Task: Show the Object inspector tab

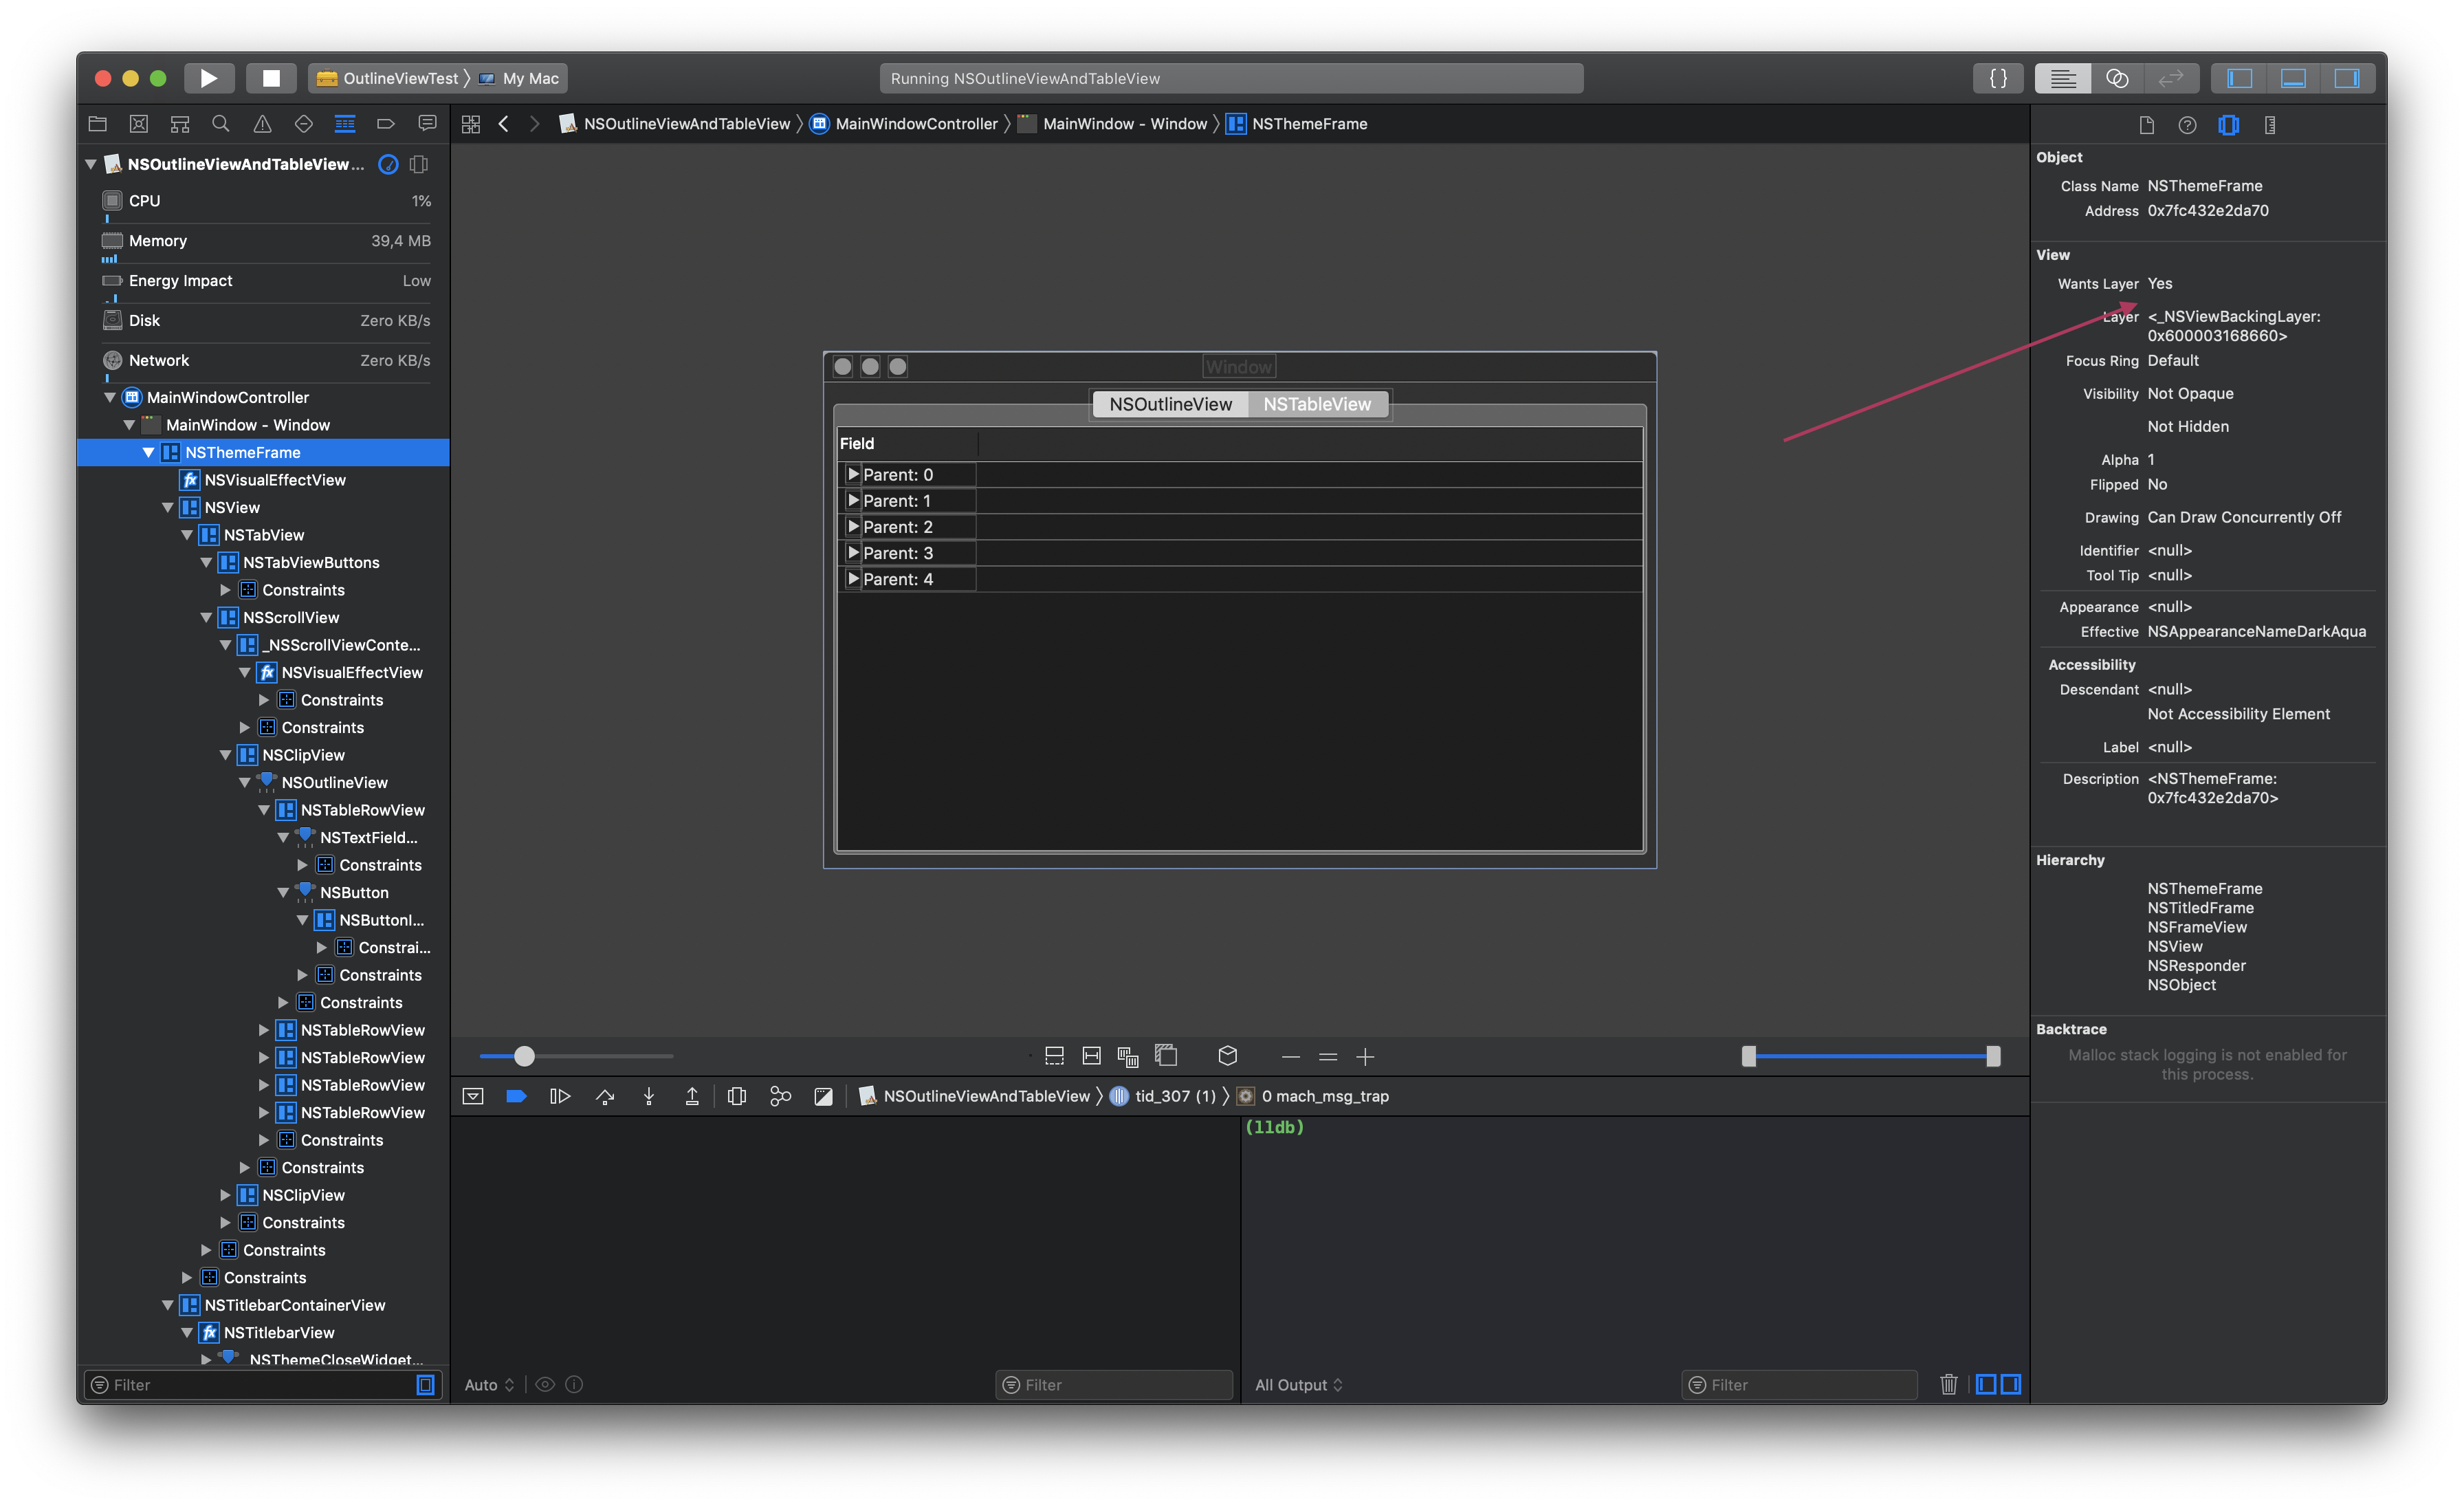Action: tap(2228, 125)
